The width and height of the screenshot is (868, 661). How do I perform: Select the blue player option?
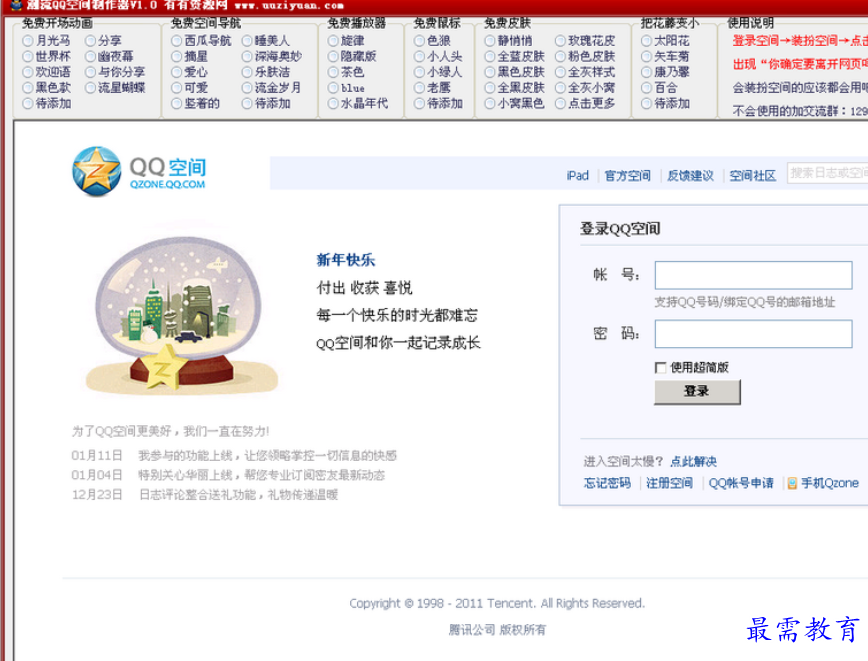[333, 87]
